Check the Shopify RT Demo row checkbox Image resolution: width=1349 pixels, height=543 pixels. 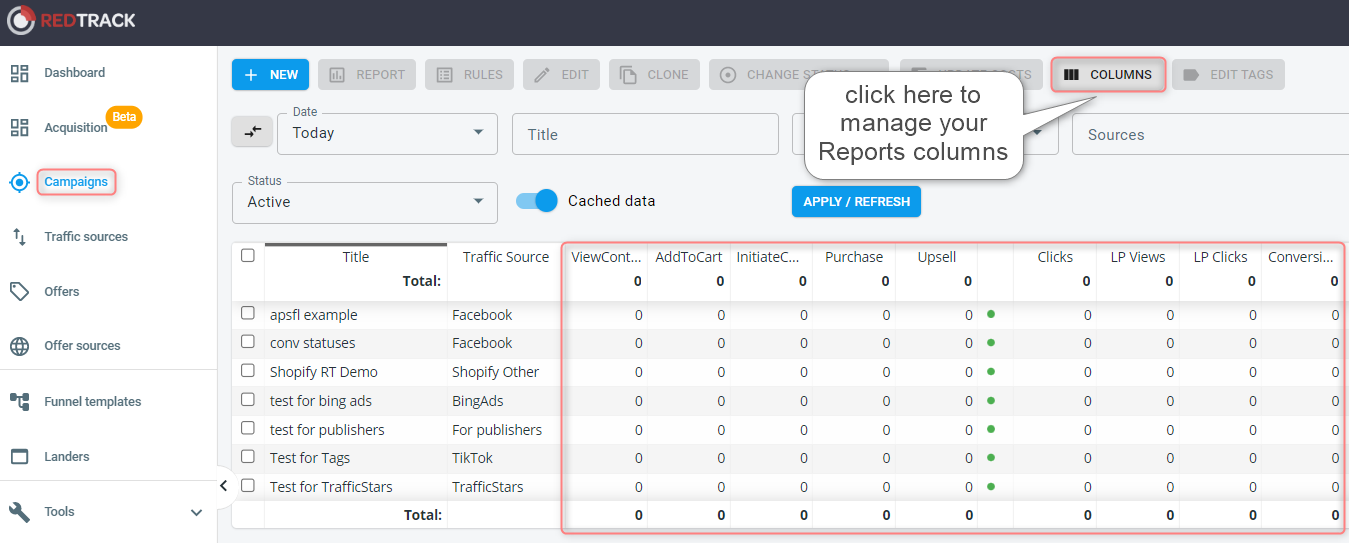pos(248,371)
